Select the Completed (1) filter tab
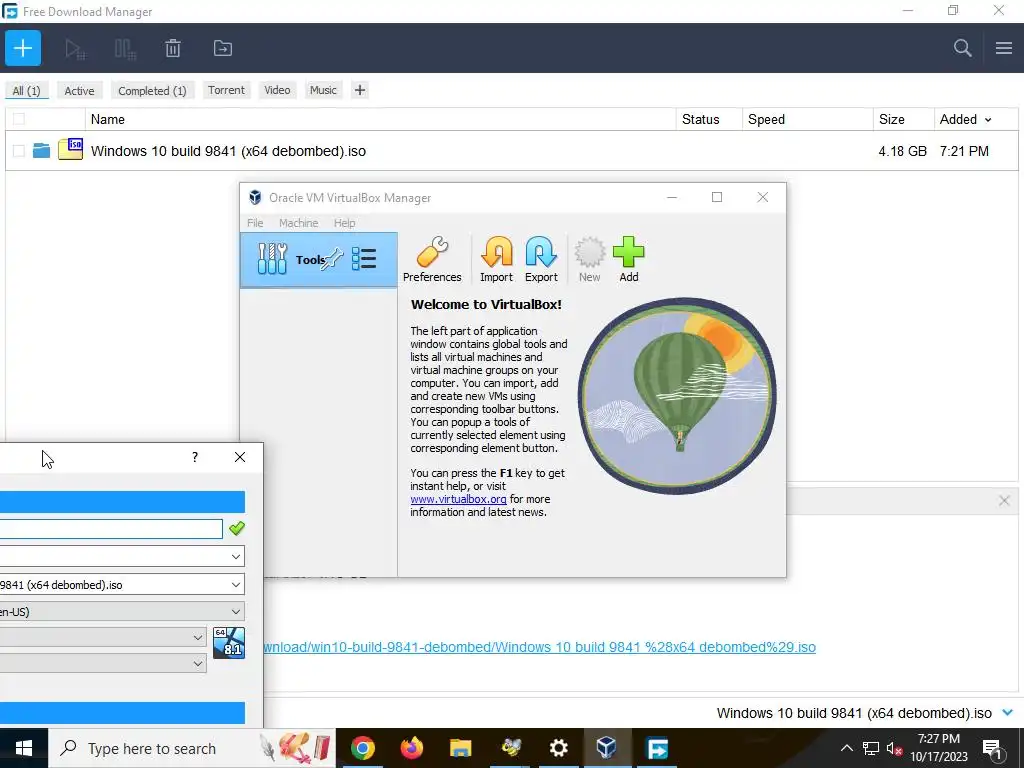 click(152, 91)
